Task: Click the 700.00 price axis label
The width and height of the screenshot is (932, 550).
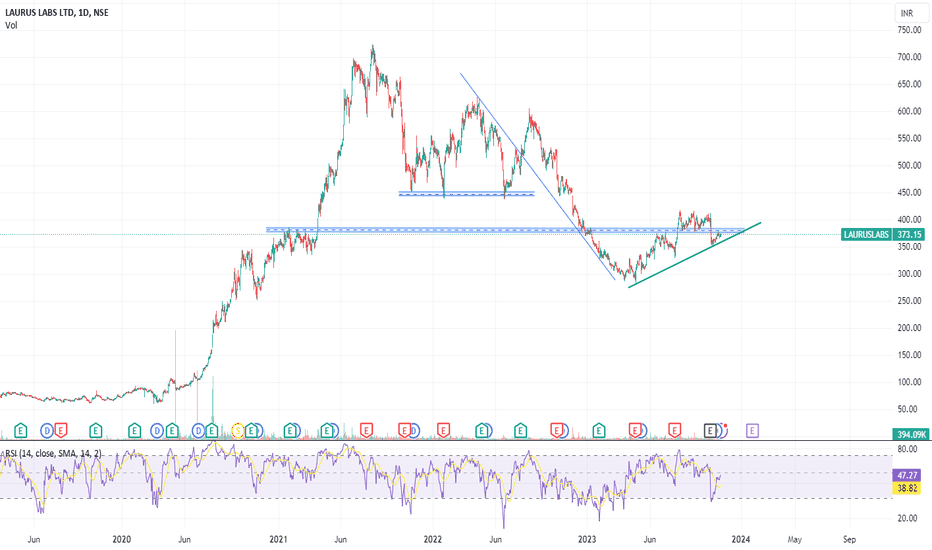Action: [x=909, y=57]
